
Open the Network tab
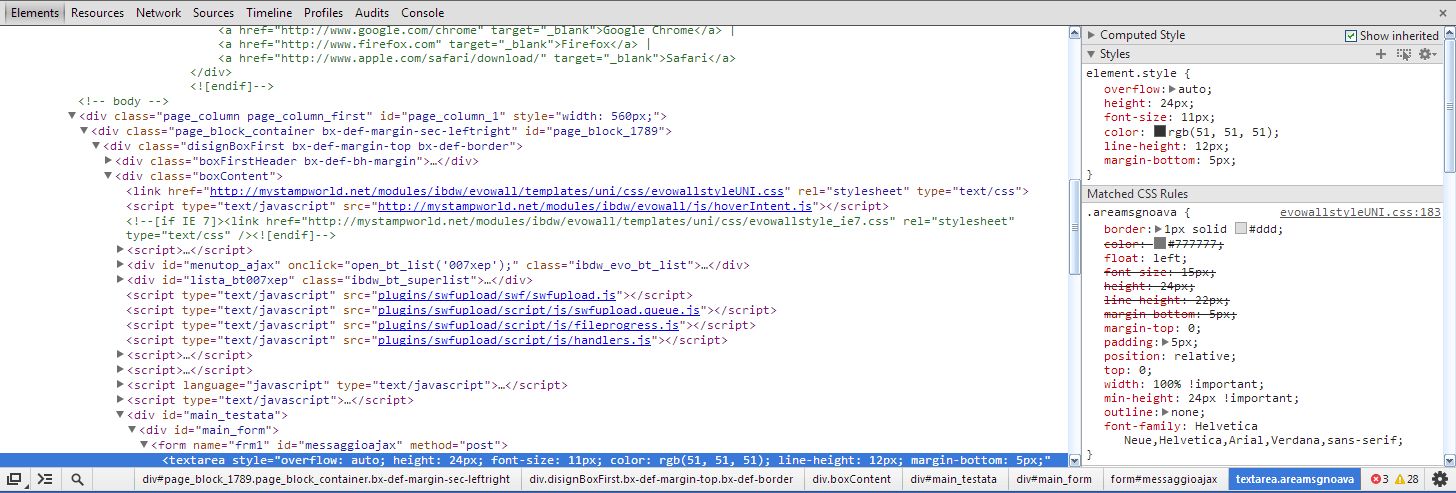tap(158, 13)
